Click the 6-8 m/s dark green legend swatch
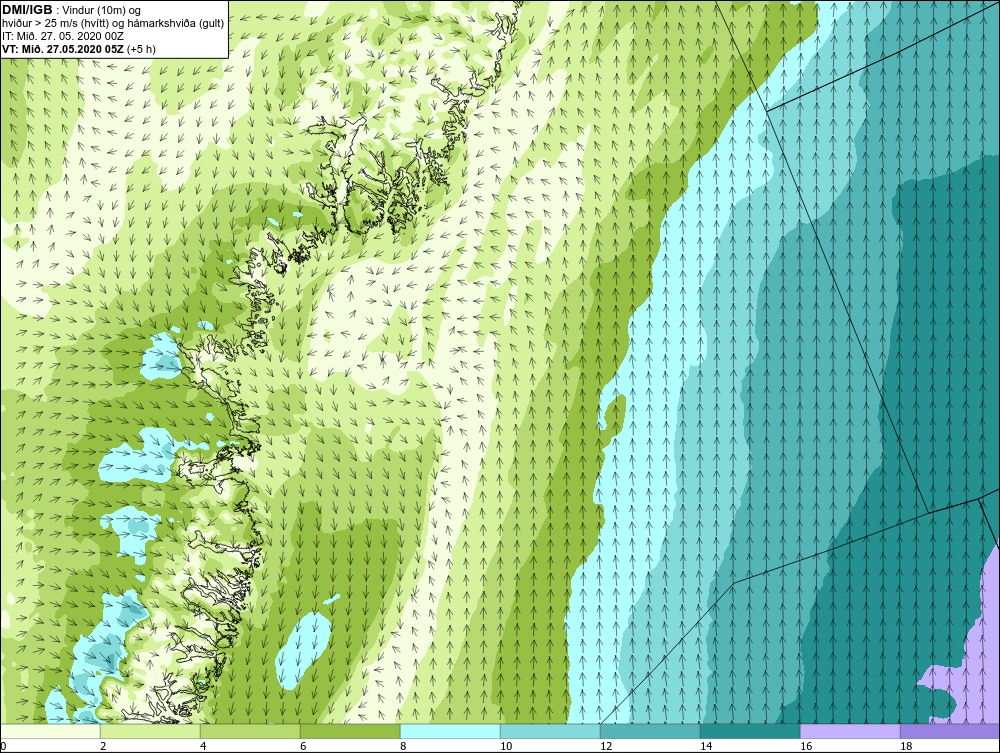Image resolution: width=1000 pixels, height=753 pixels. point(350,731)
